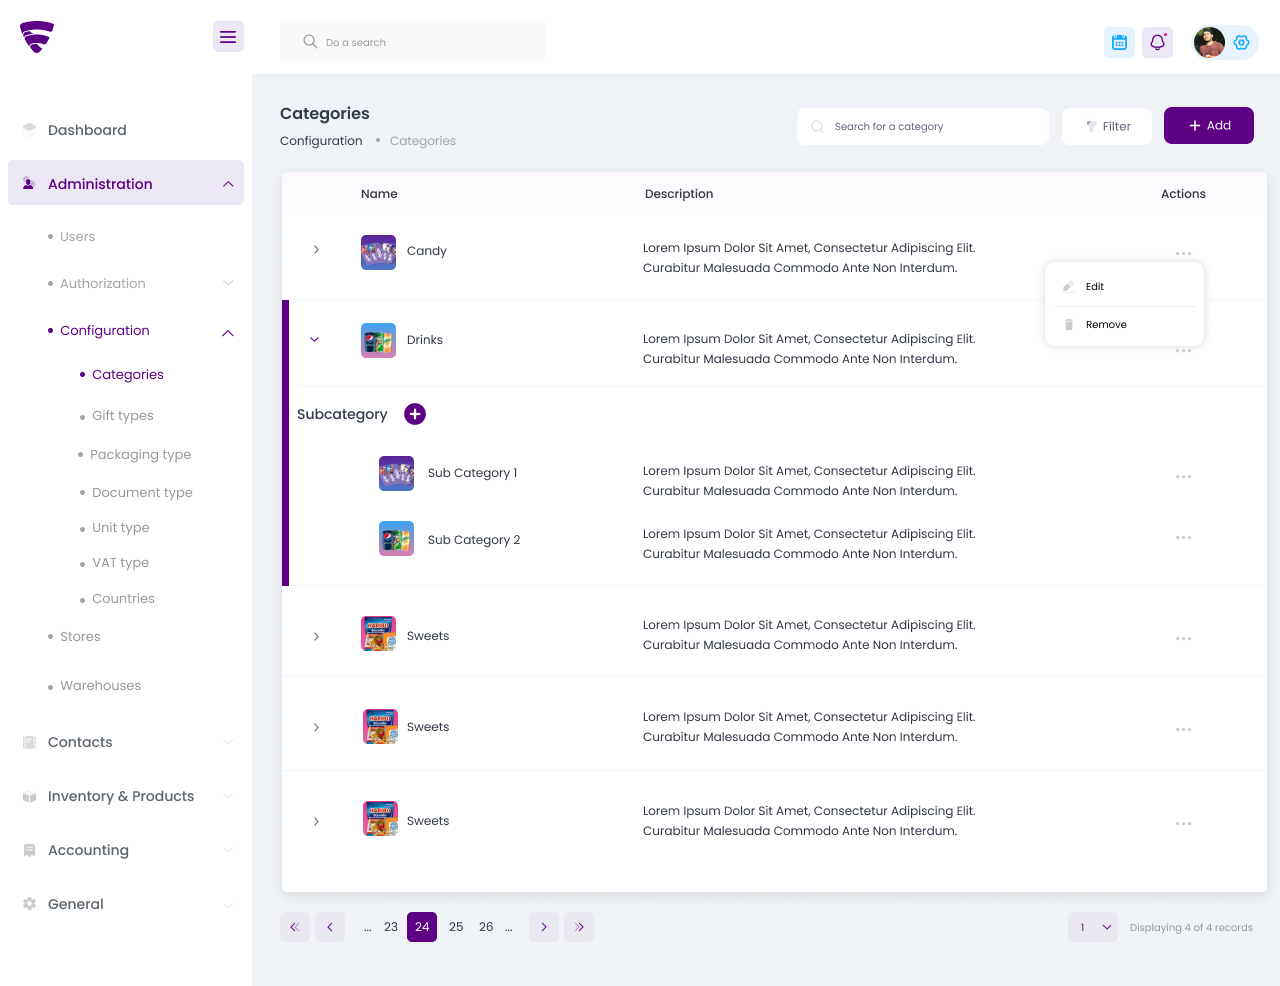Open actions dots for third Sweets row
This screenshot has height=986, width=1280.
[1183, 824]
